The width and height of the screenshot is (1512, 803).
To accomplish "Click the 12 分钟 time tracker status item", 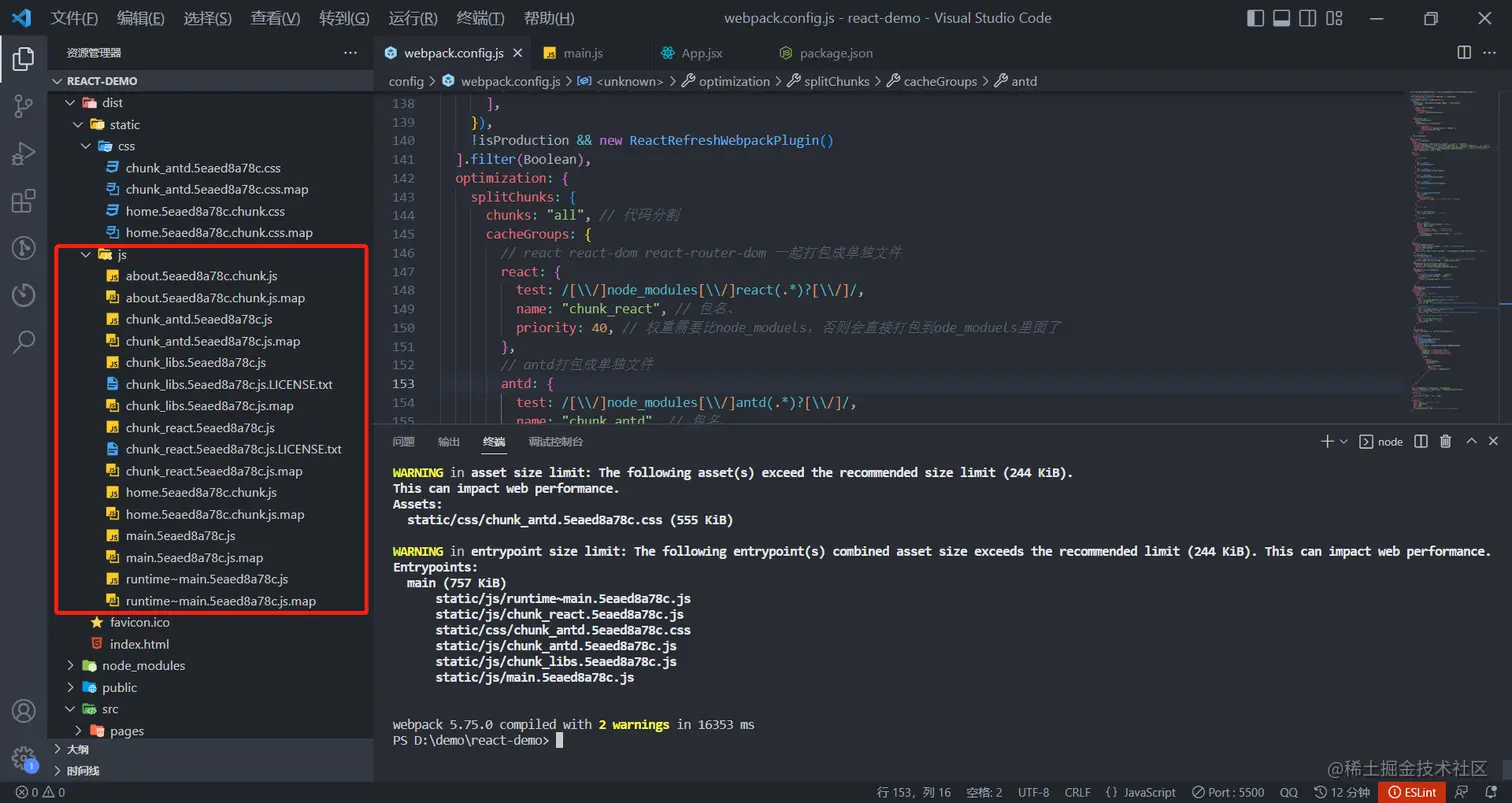I will (1342, 792).
